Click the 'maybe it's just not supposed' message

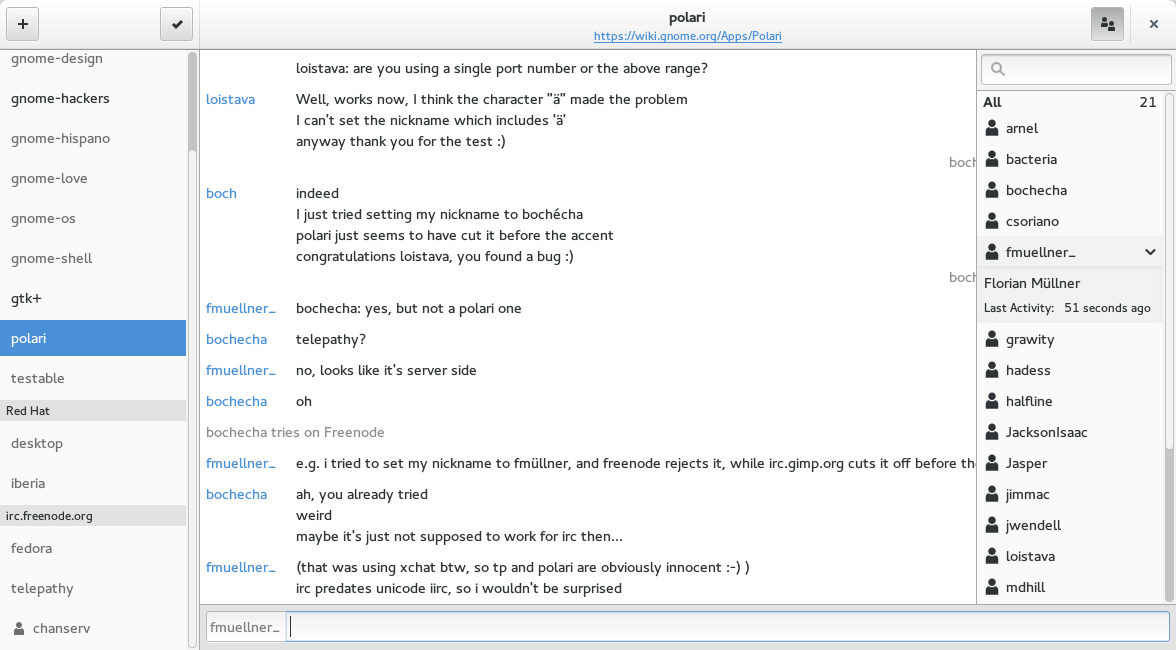click(x=459, y=536)
